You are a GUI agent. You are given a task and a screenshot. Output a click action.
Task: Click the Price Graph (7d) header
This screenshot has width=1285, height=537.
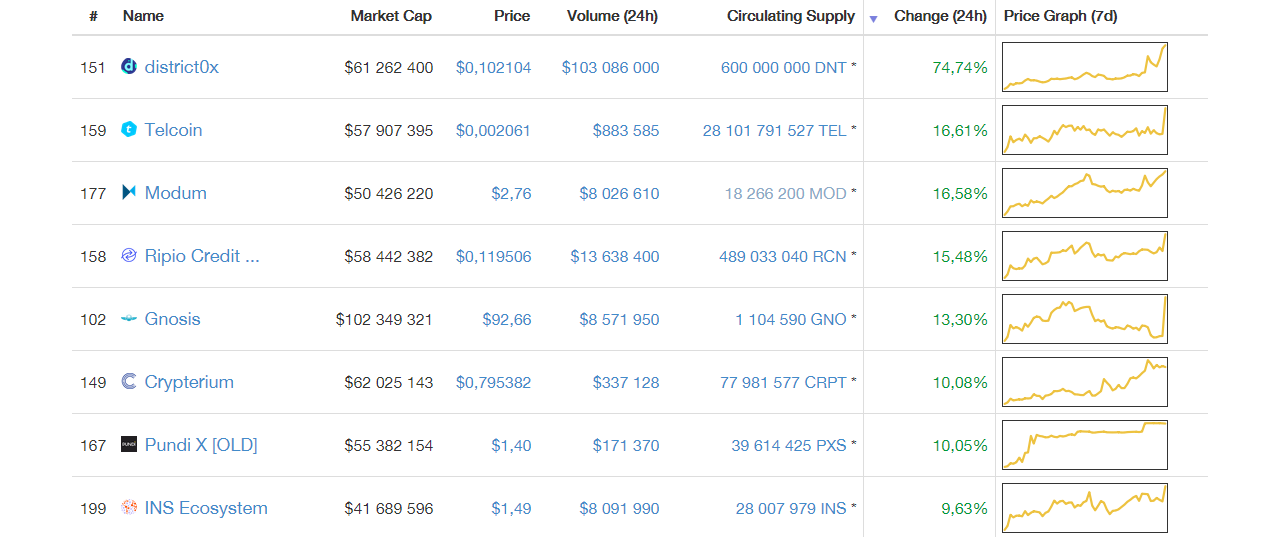[1060, 16]
